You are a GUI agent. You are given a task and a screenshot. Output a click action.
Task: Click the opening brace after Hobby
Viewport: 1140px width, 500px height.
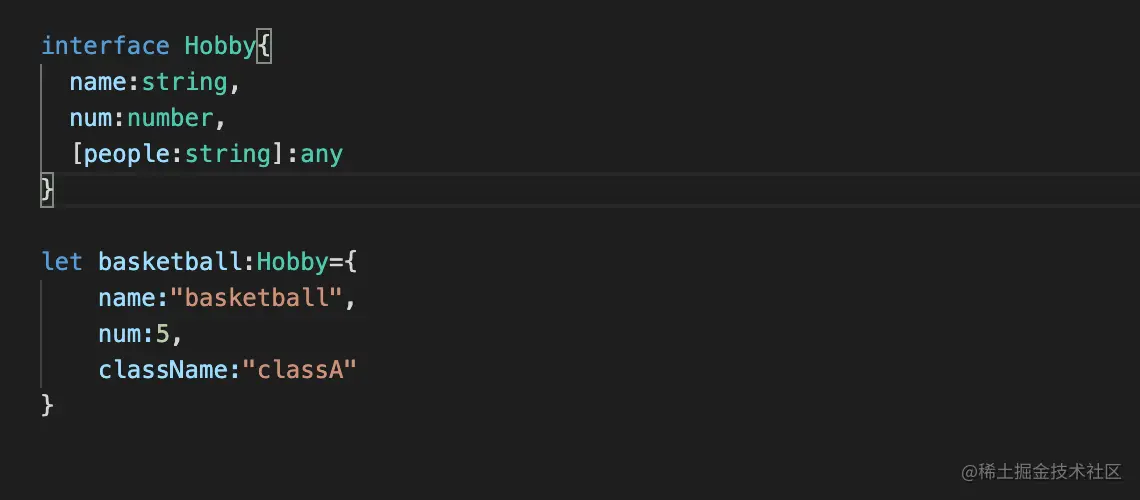point(264,46)
